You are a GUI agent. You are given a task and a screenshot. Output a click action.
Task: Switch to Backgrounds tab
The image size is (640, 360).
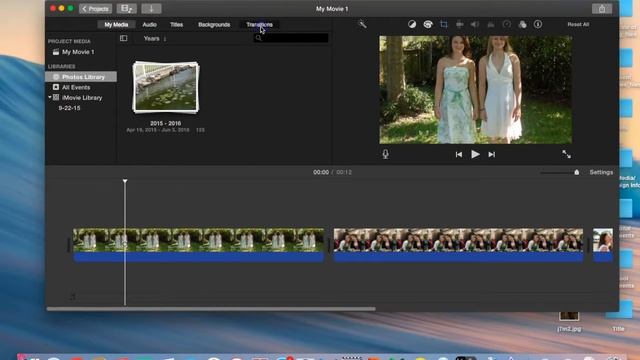(214, 24)
